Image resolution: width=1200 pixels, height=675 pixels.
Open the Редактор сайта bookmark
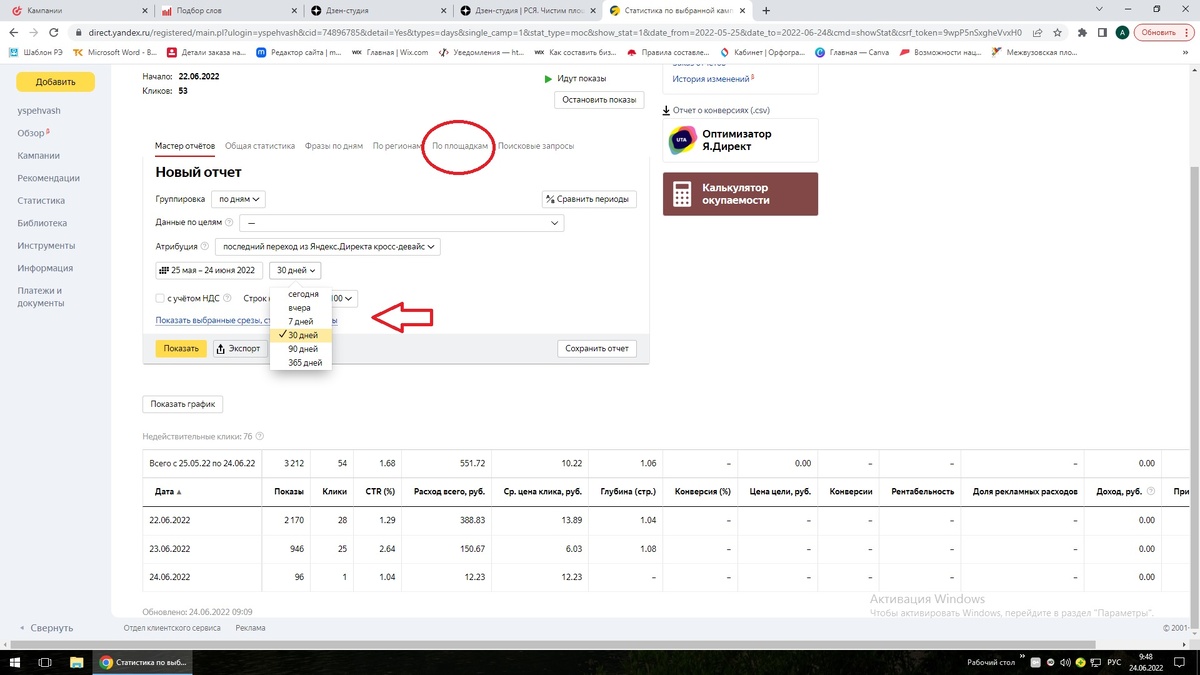click(x=299, y=52)
